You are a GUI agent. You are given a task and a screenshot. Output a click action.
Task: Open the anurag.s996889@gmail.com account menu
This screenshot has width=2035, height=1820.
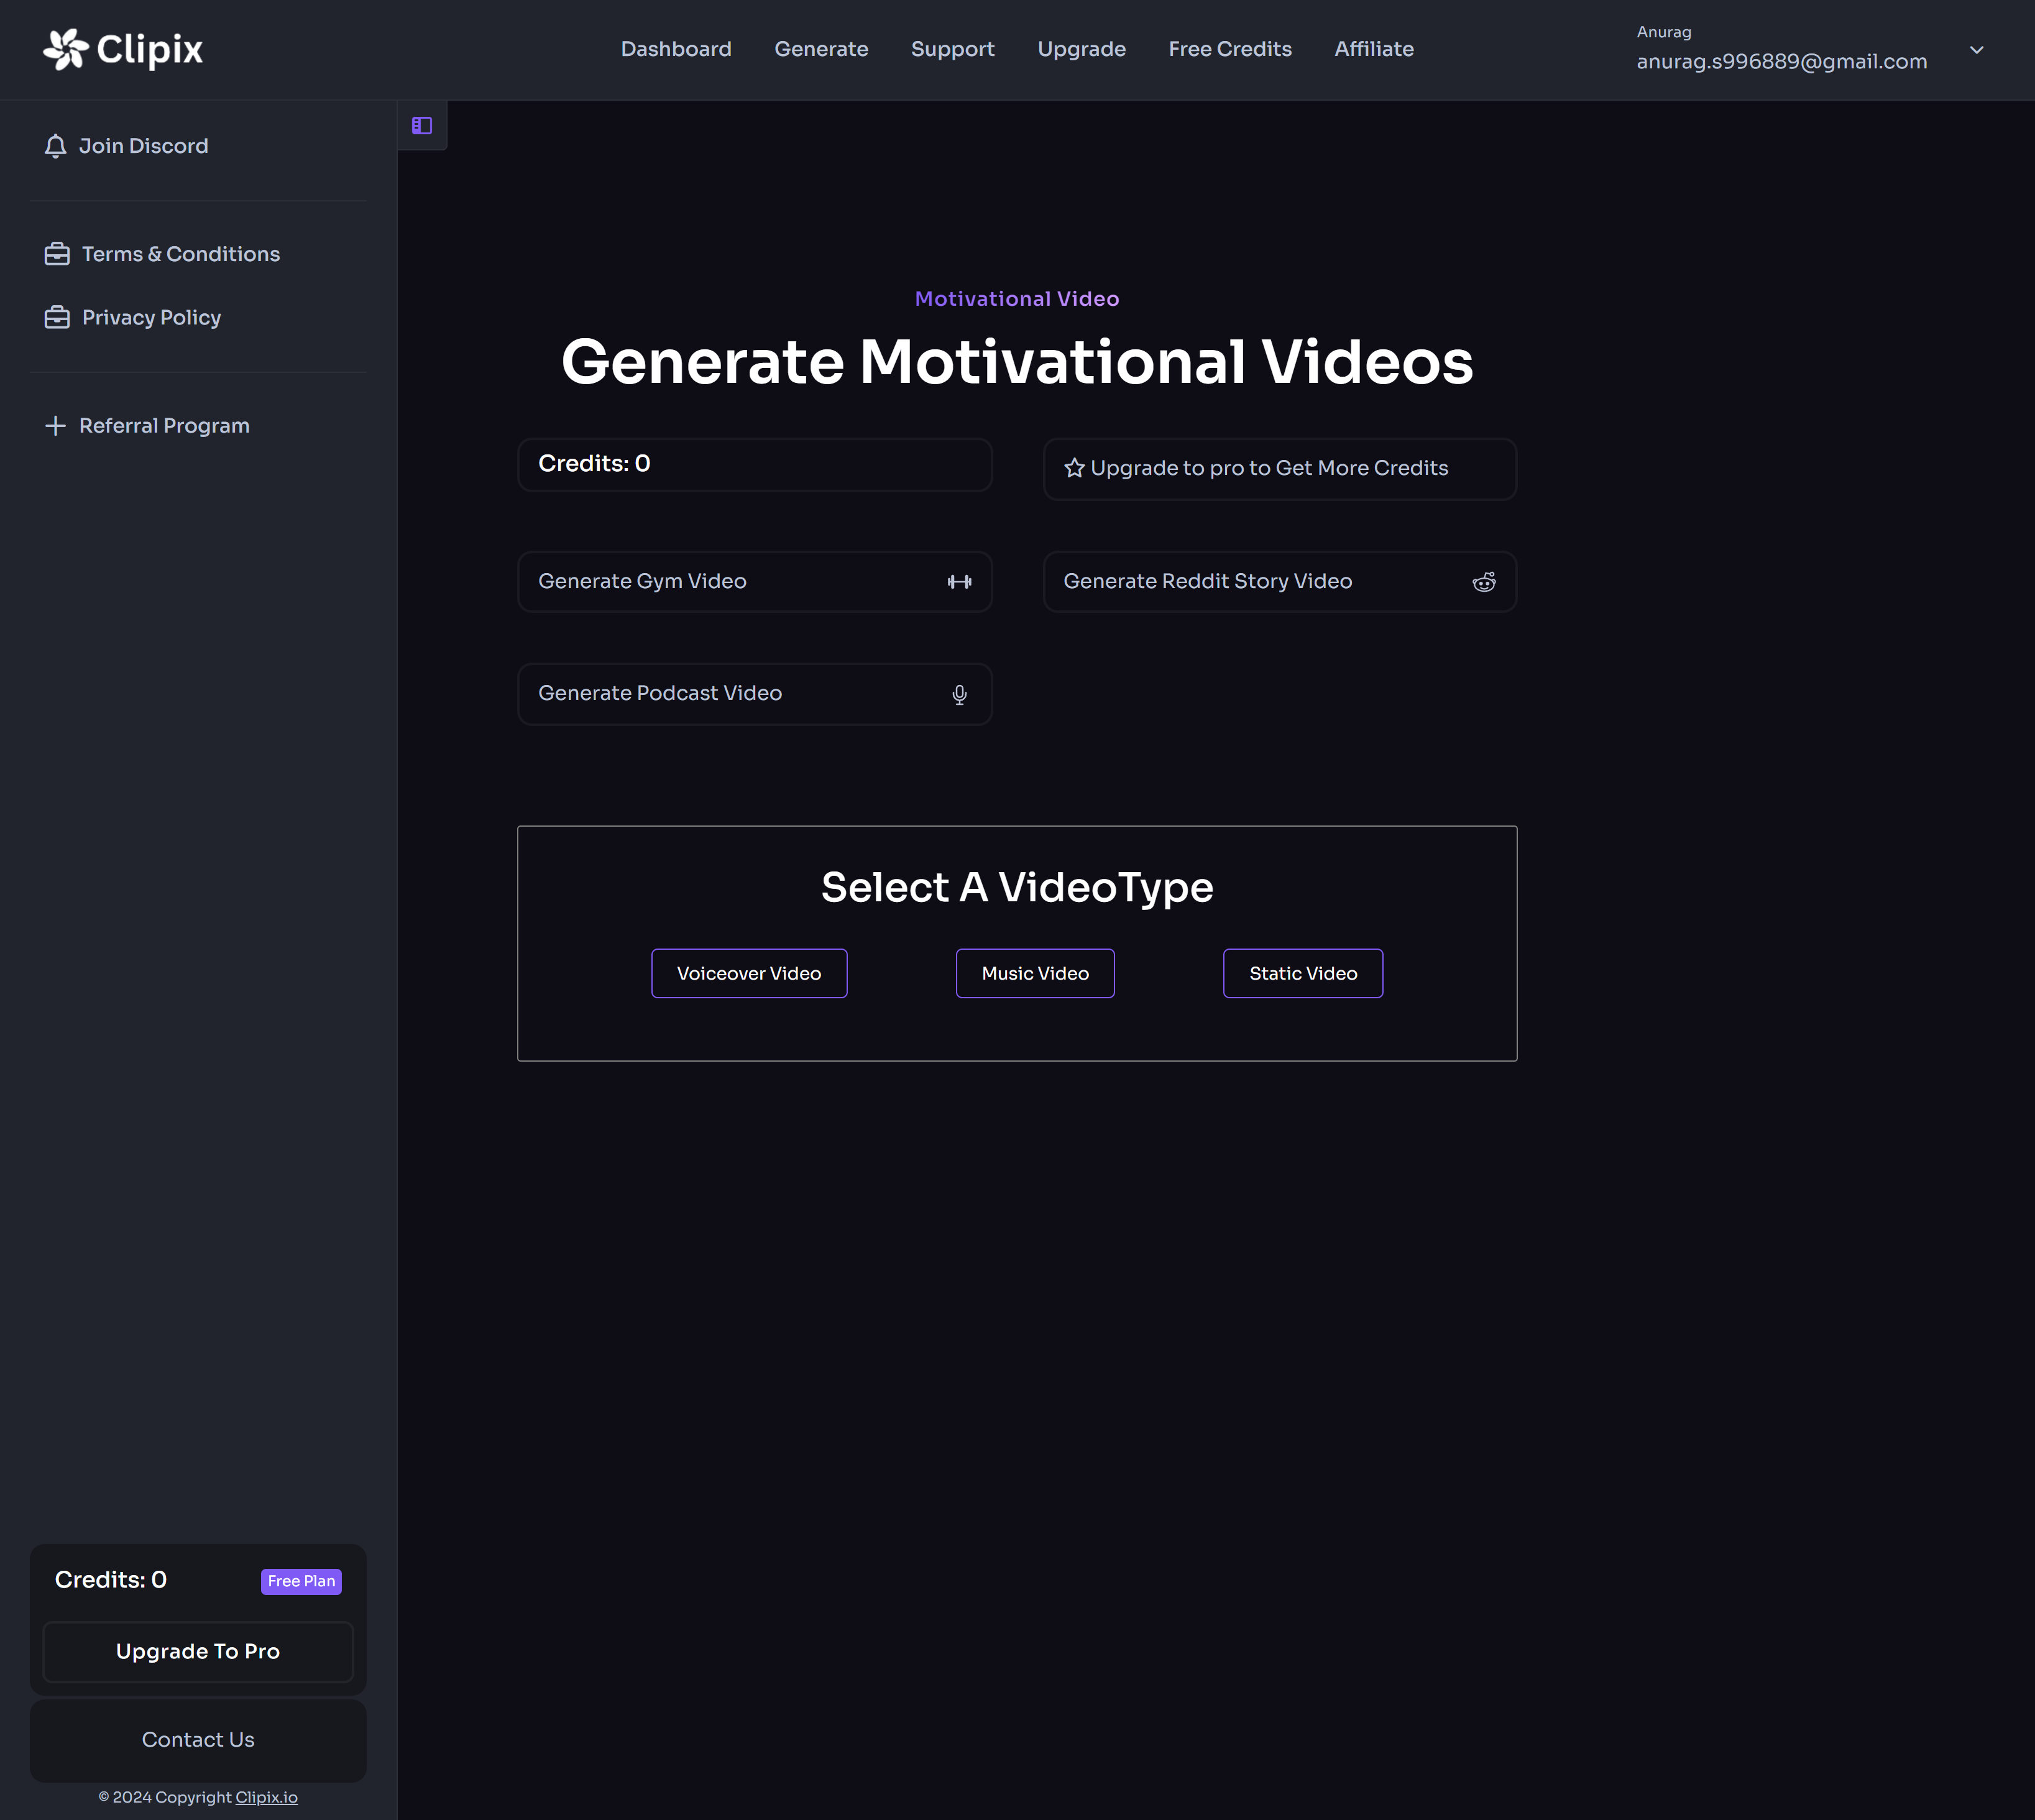click(1781, 61)
